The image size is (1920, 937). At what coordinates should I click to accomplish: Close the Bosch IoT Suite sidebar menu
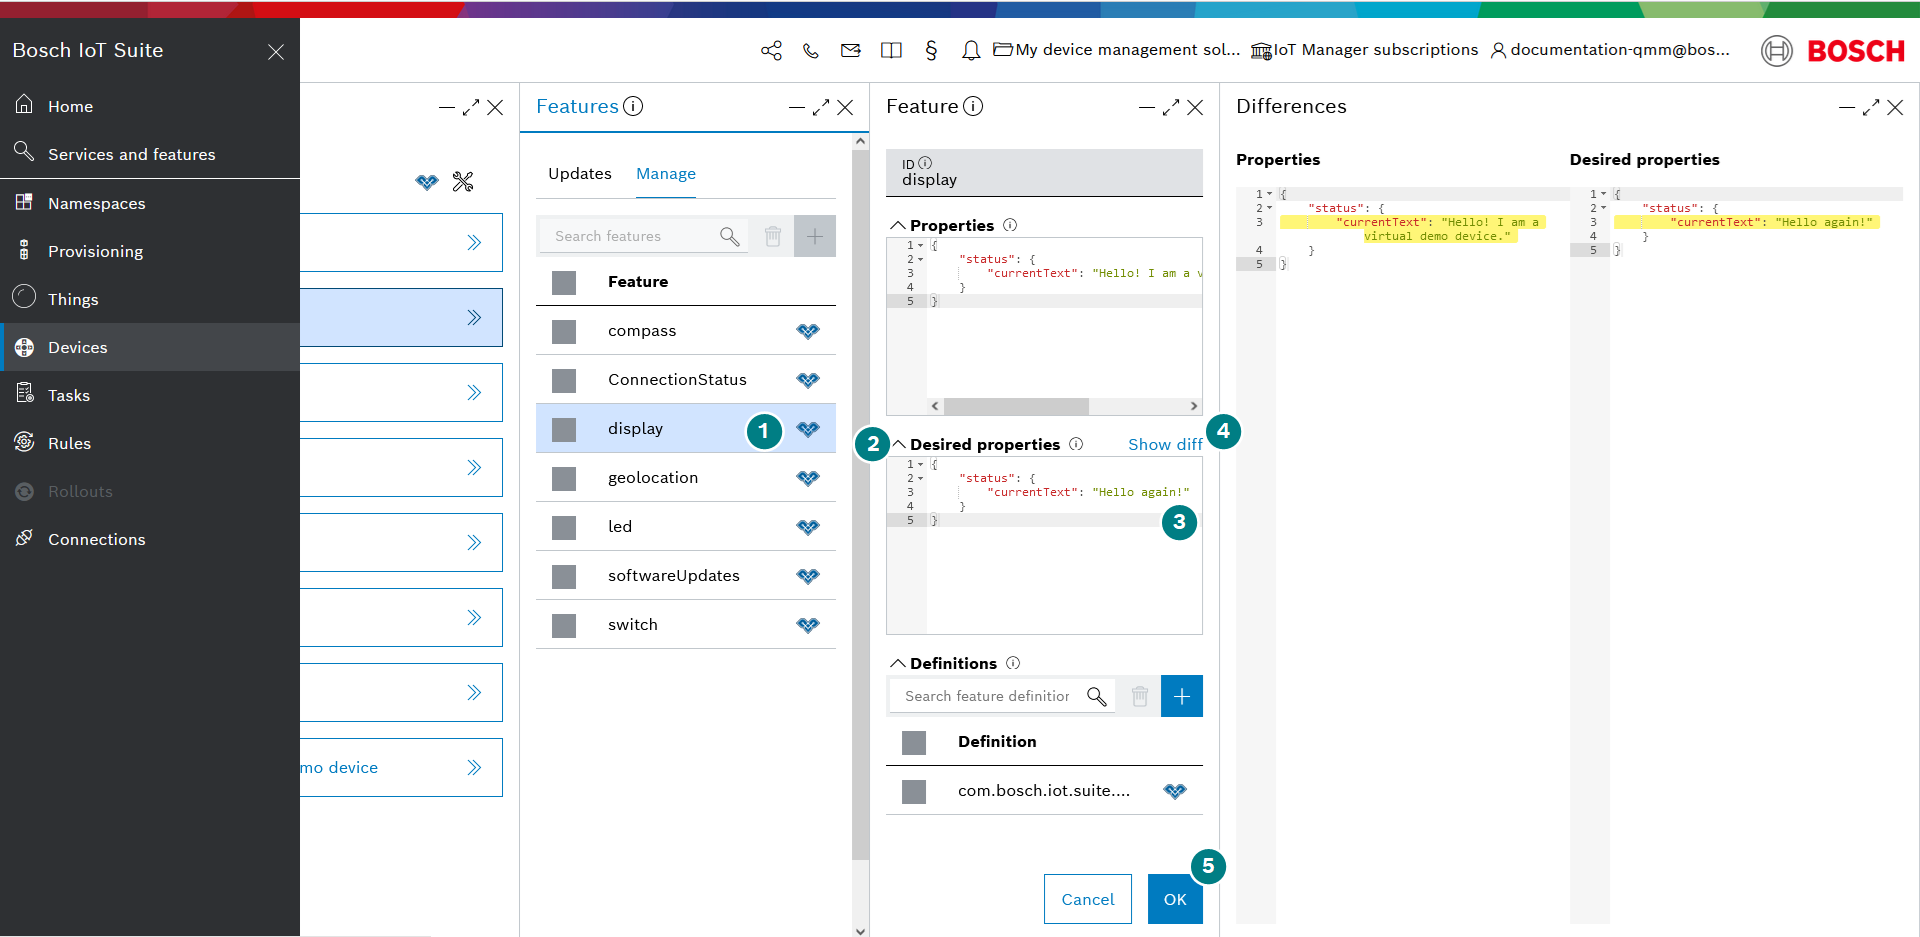pos(276,51)
